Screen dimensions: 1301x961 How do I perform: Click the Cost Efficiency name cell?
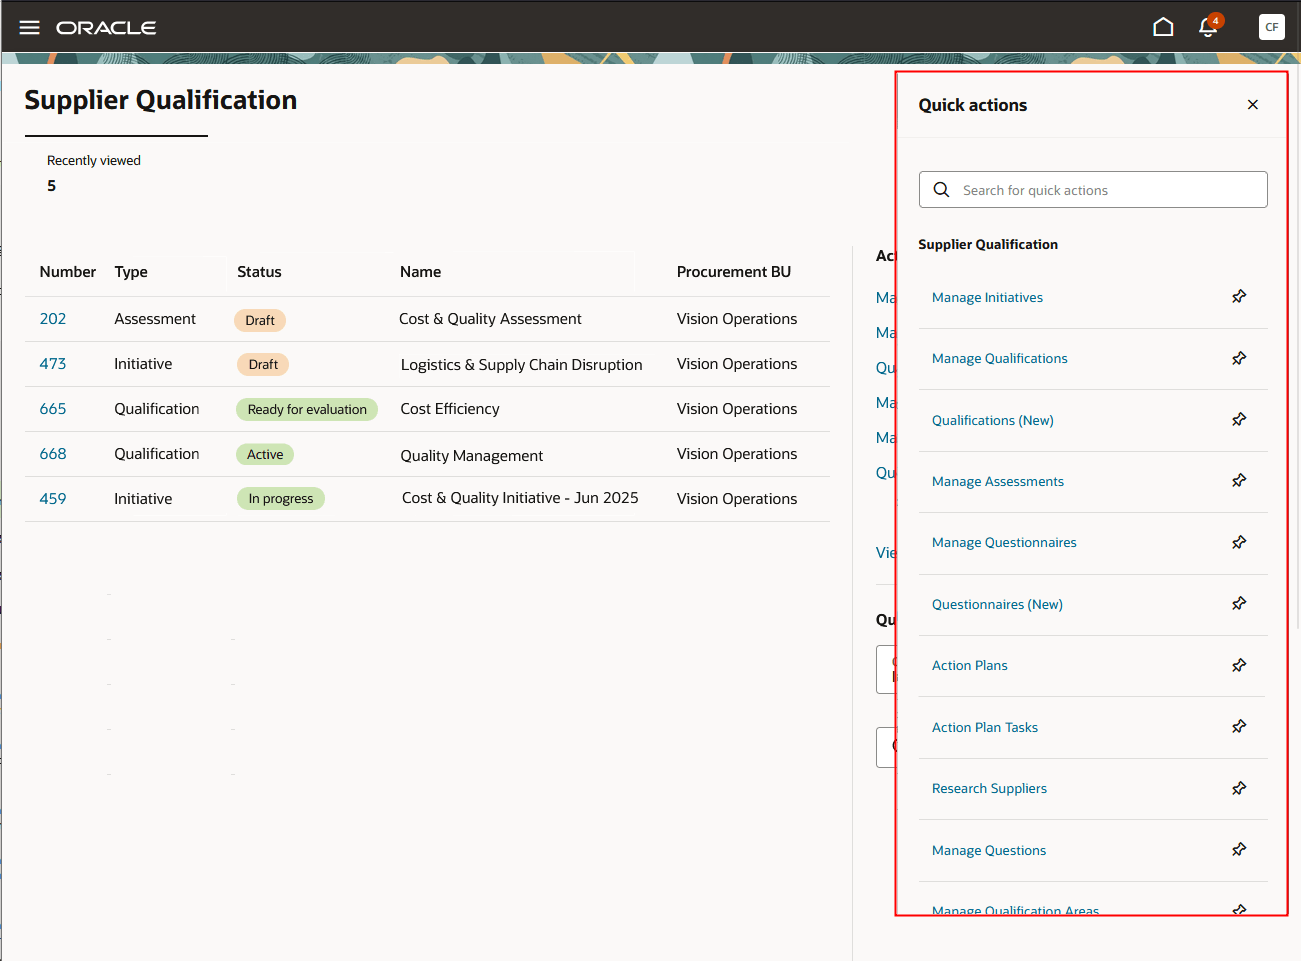(x=450, y=409)
